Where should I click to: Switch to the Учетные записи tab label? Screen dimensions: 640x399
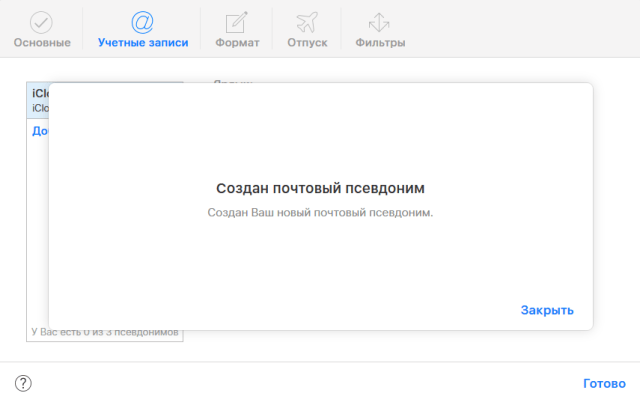[143, 42]
